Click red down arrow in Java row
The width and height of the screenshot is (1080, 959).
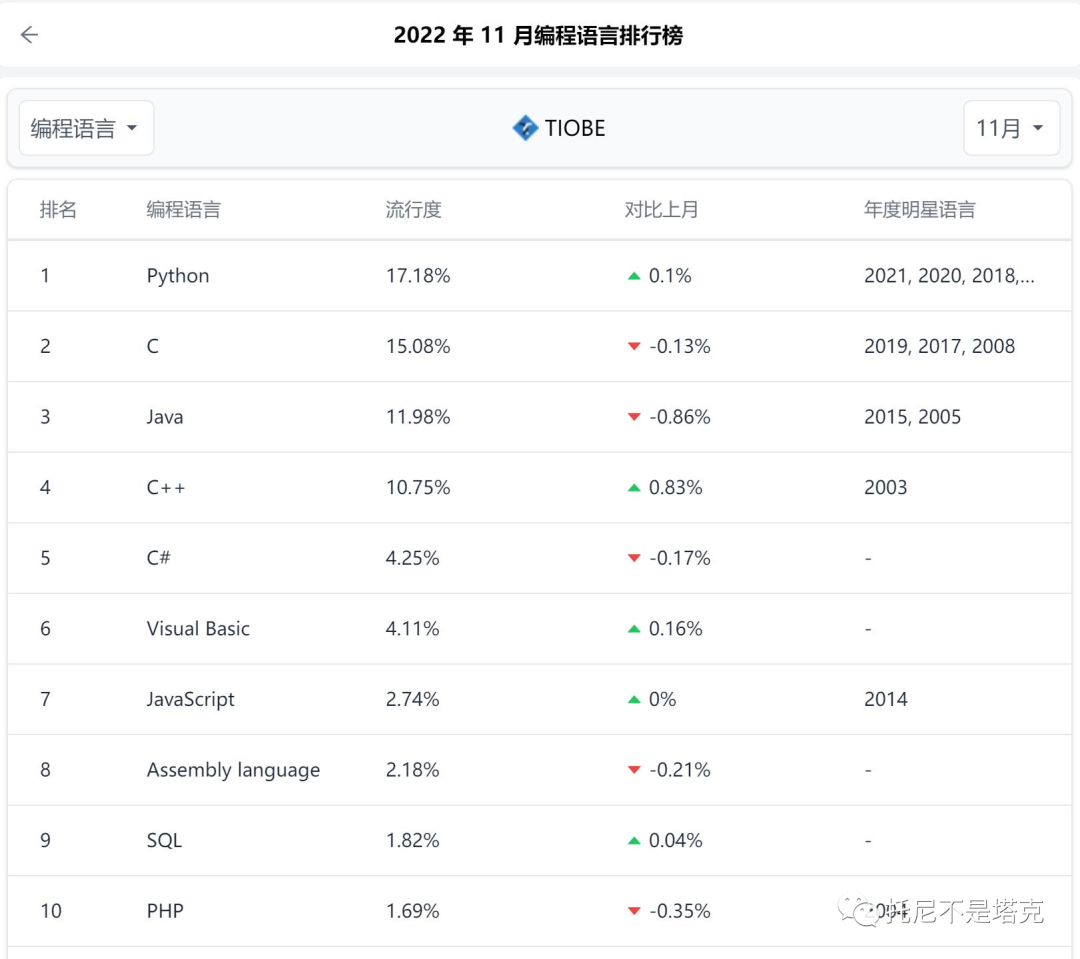pos(634,417)
